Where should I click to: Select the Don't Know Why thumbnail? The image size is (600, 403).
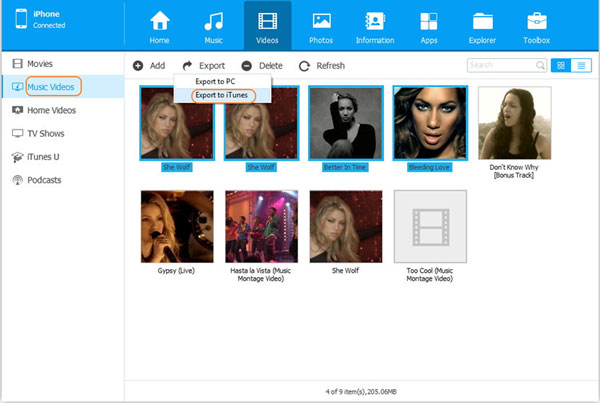pos(515,123)
